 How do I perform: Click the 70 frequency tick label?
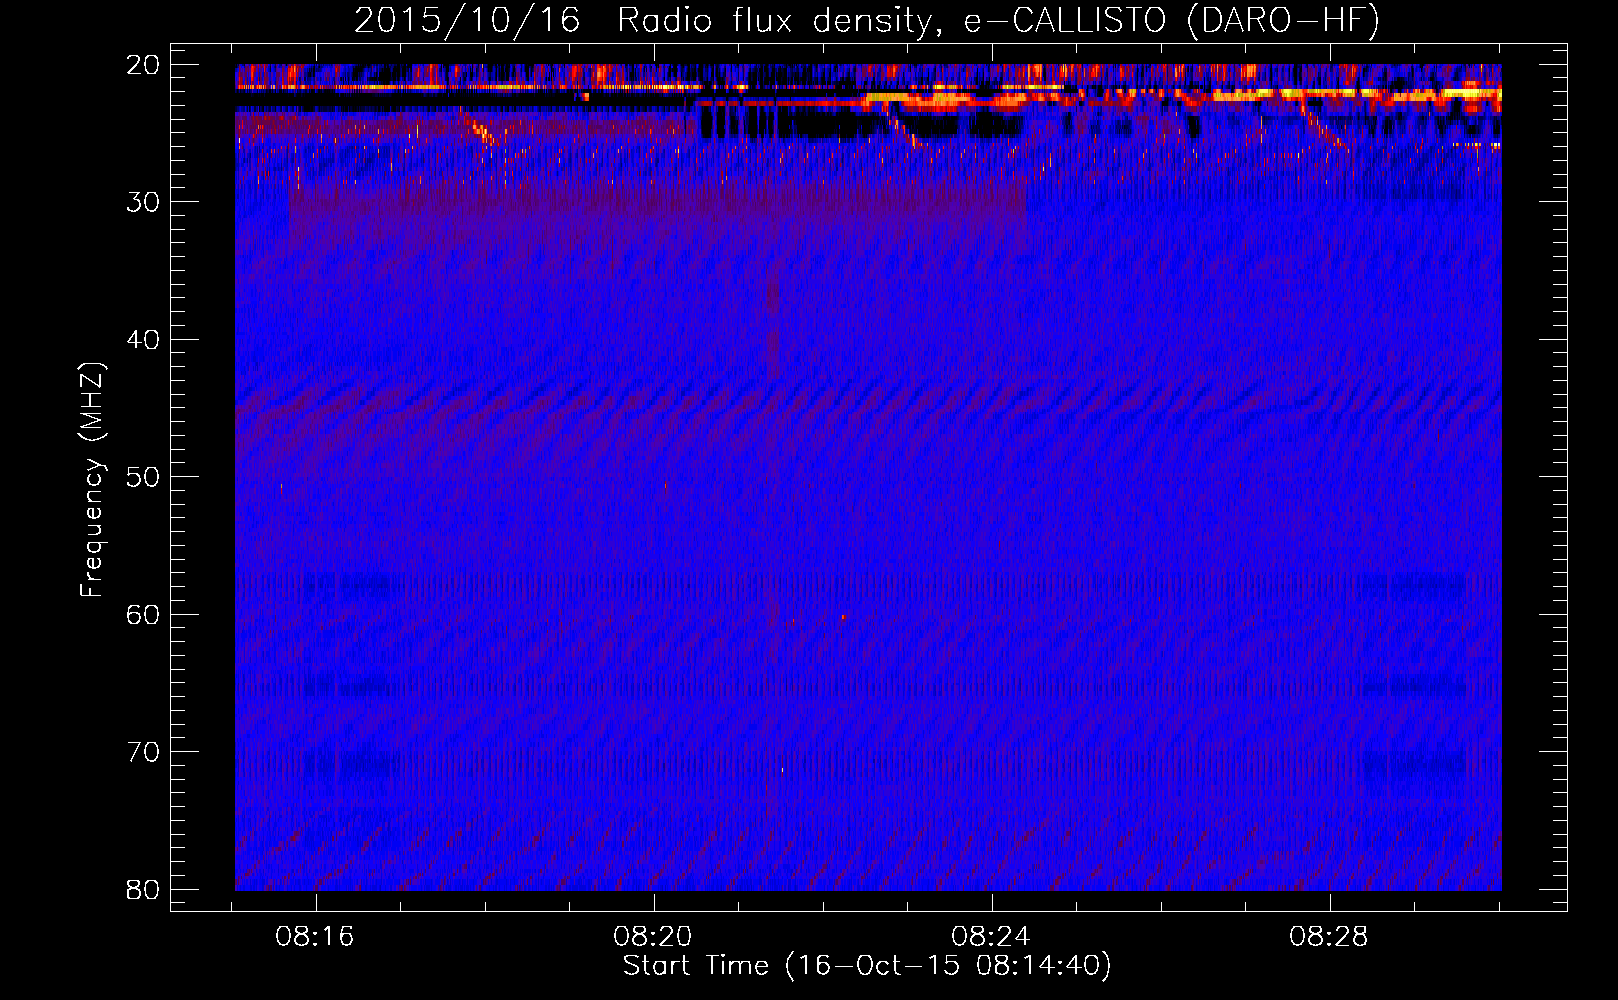point(144,752)
